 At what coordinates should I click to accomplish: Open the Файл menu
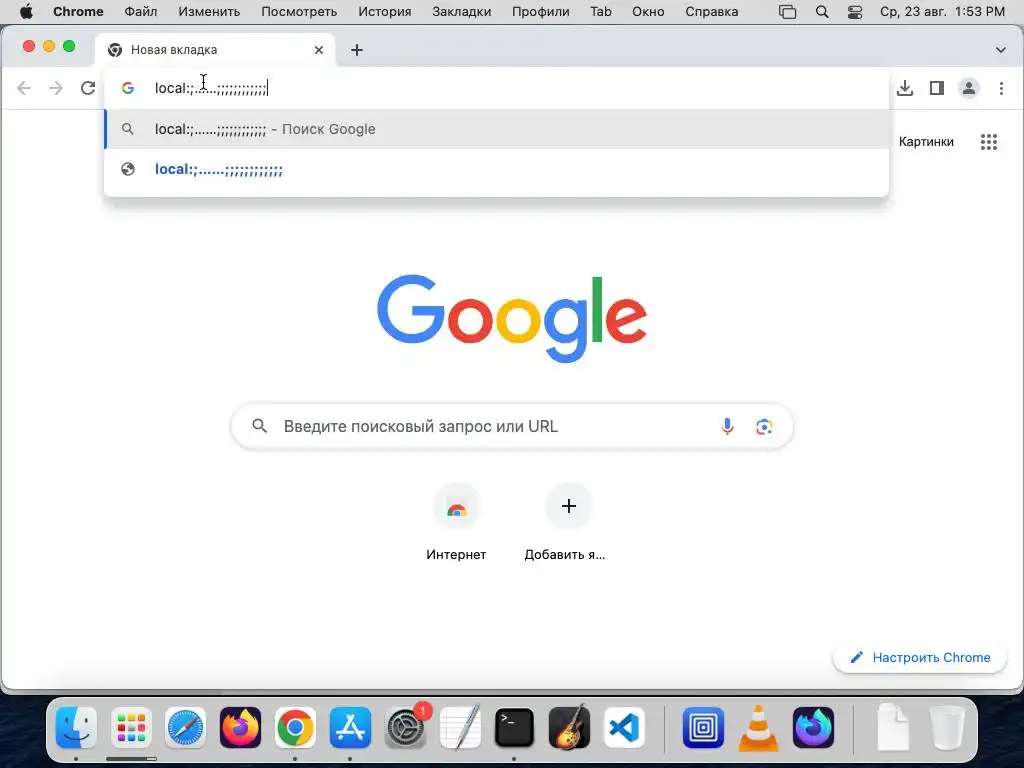click(x=140, y=12)
